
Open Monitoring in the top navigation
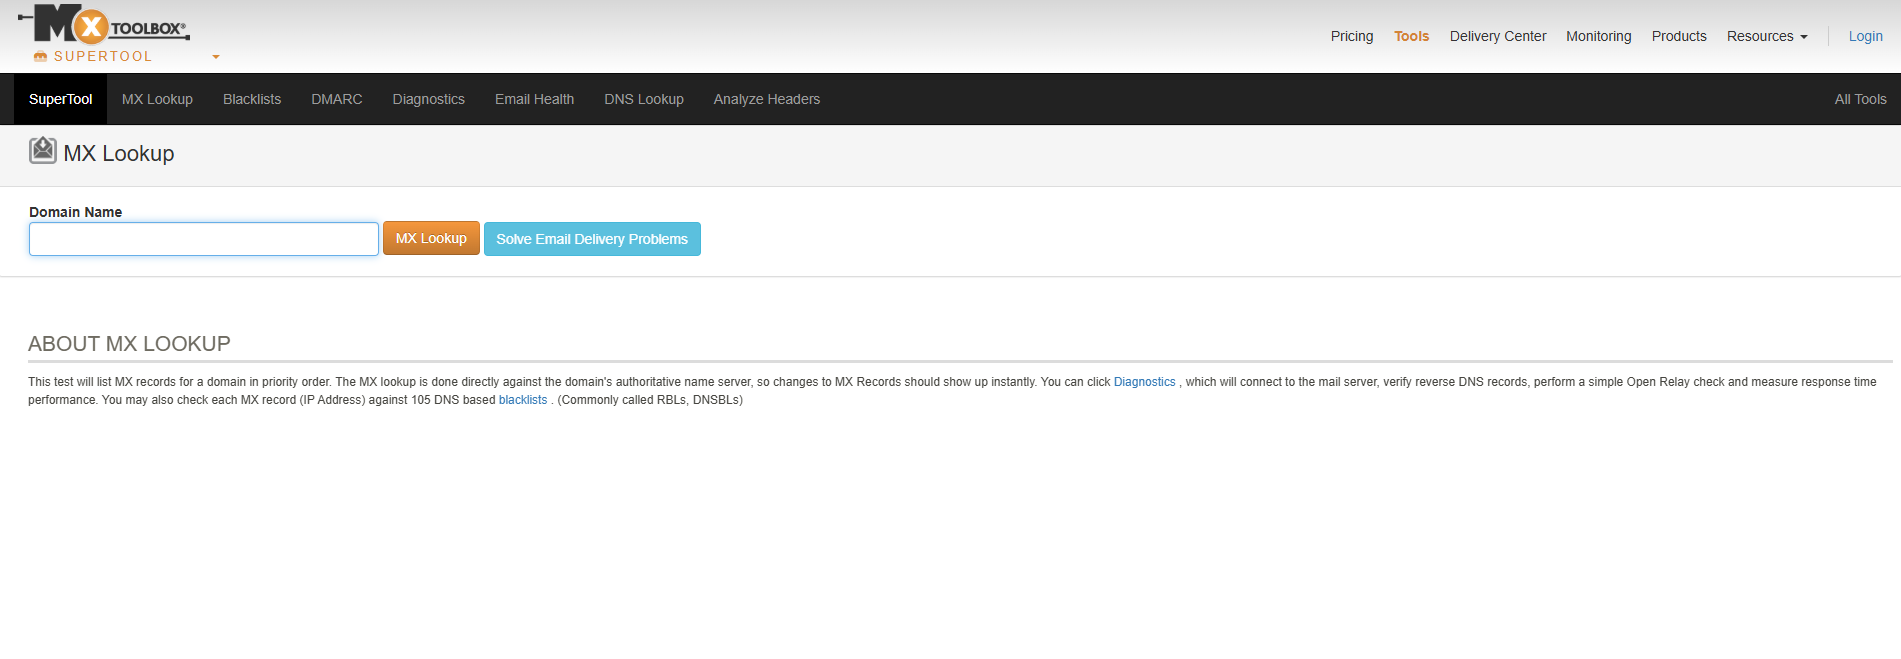click(x=1598, y=36)
